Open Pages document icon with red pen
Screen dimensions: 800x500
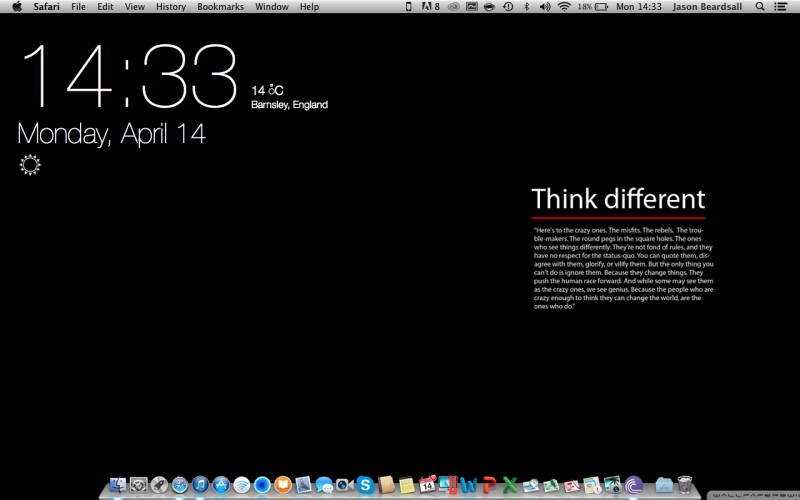point(572,484)
